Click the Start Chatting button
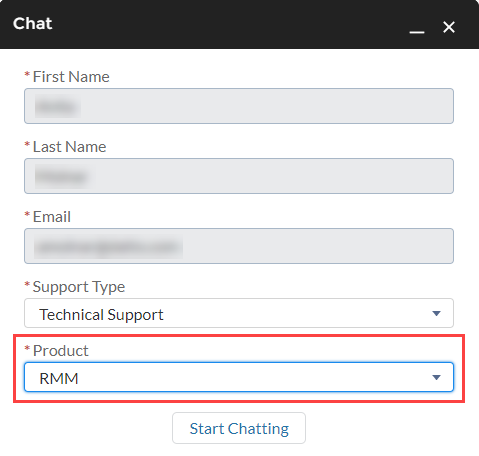Screen dimensions: 479x456 point(239,428)
